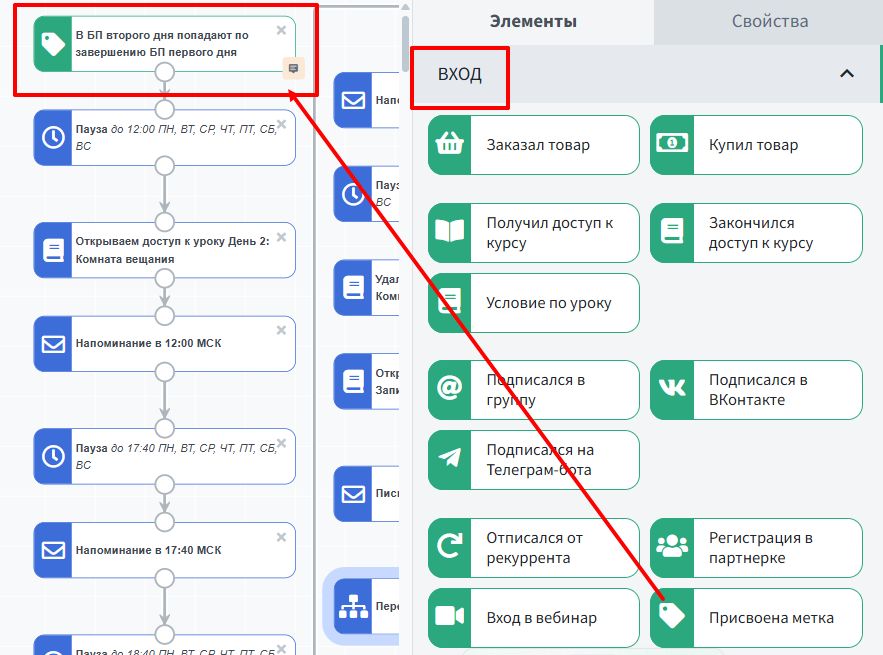The height and width of the screenshot is (655, 883).
Task: Add the Вход в вебинар element
Action: (533, 618)
